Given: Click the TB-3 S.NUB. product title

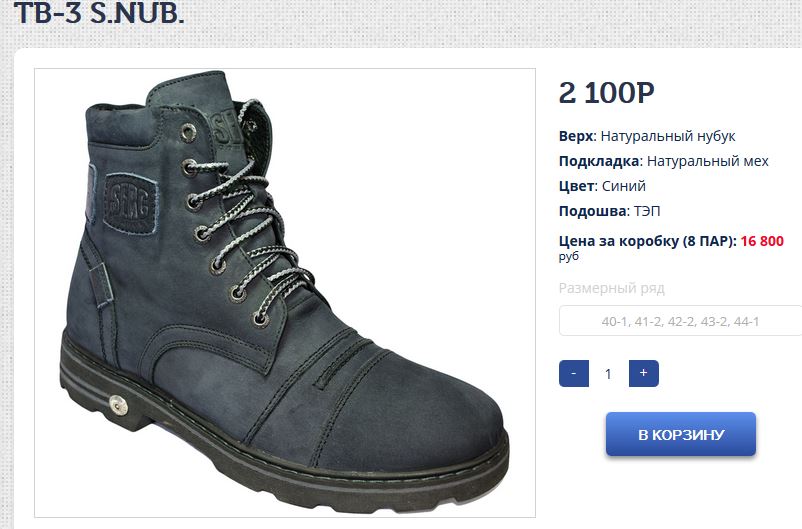Looking at the screenshot, I should [x=98, y=12].
